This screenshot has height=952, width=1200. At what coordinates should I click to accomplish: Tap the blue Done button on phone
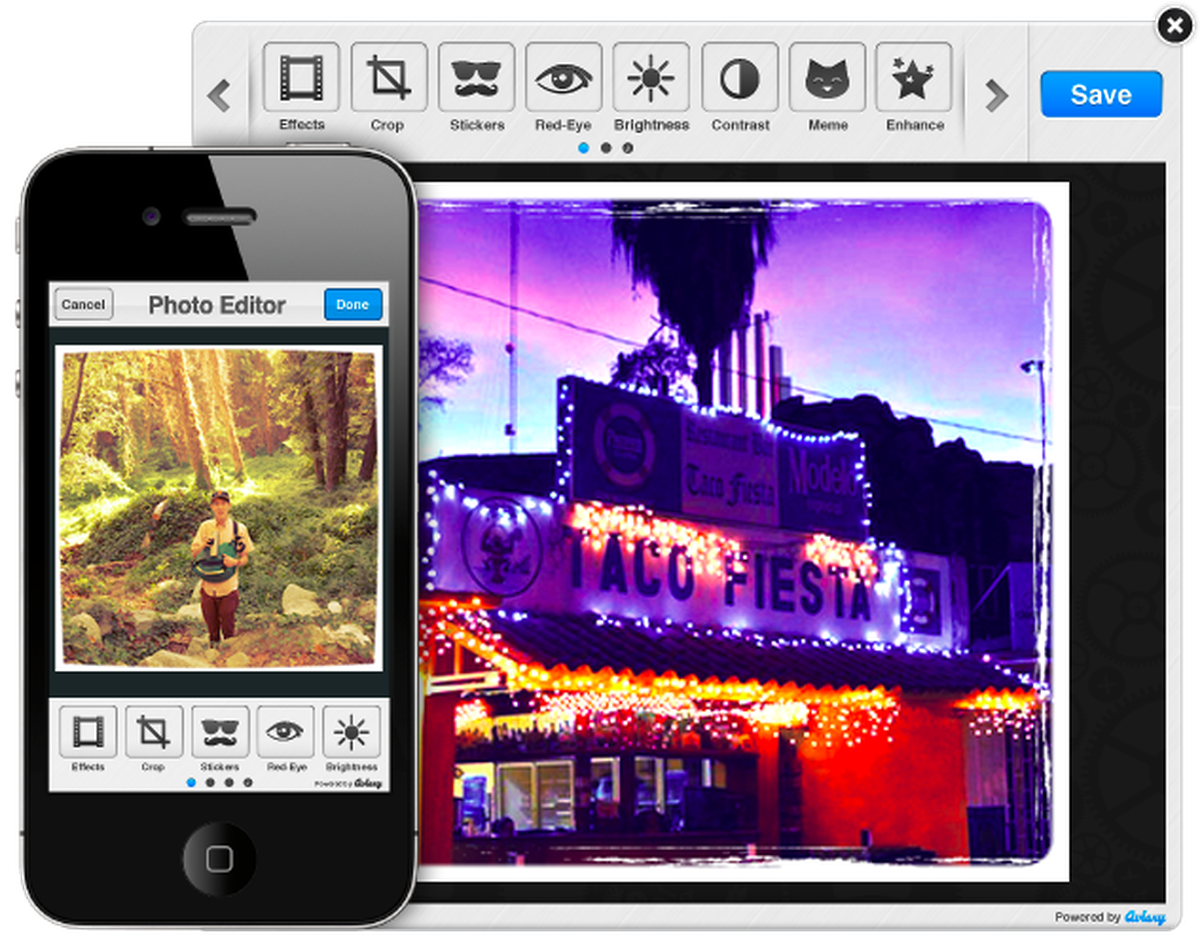(x=352, y=305)
